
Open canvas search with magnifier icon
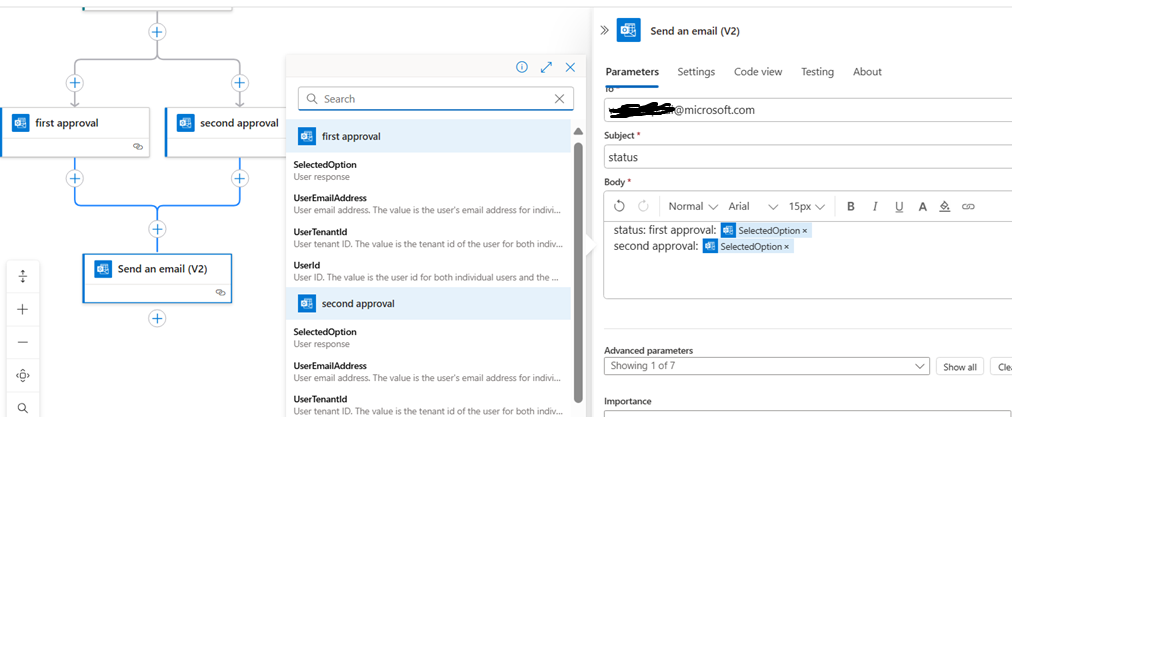[x=23, y=408]
